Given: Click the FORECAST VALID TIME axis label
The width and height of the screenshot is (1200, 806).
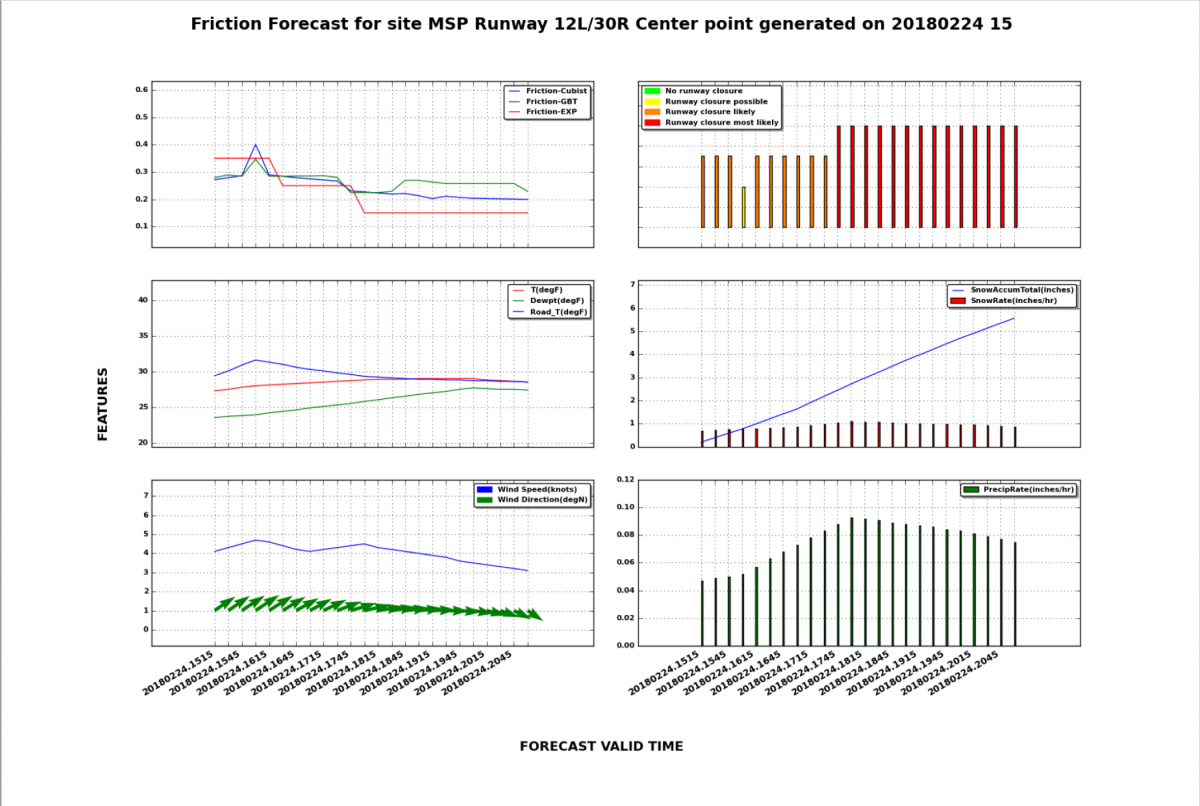Looking at the screenshot, I should click(x=601, y=746).
